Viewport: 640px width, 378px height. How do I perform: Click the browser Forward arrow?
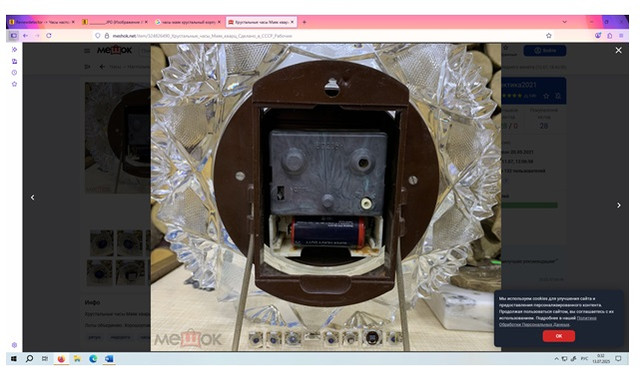[37, 36]
